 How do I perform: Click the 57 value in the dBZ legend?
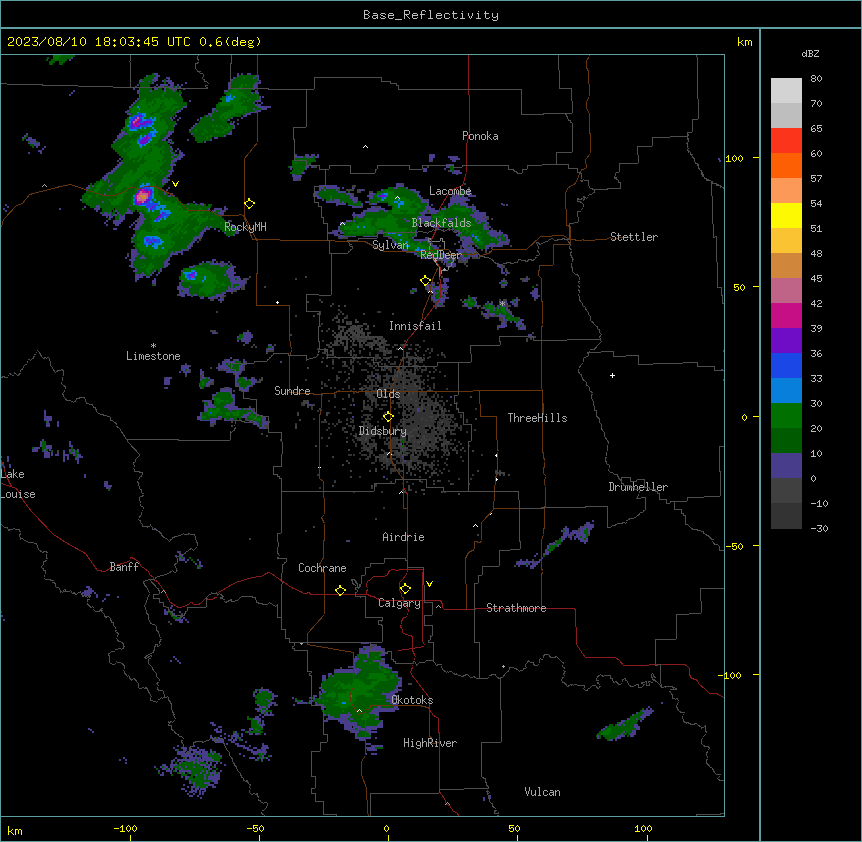click(816, 178)
